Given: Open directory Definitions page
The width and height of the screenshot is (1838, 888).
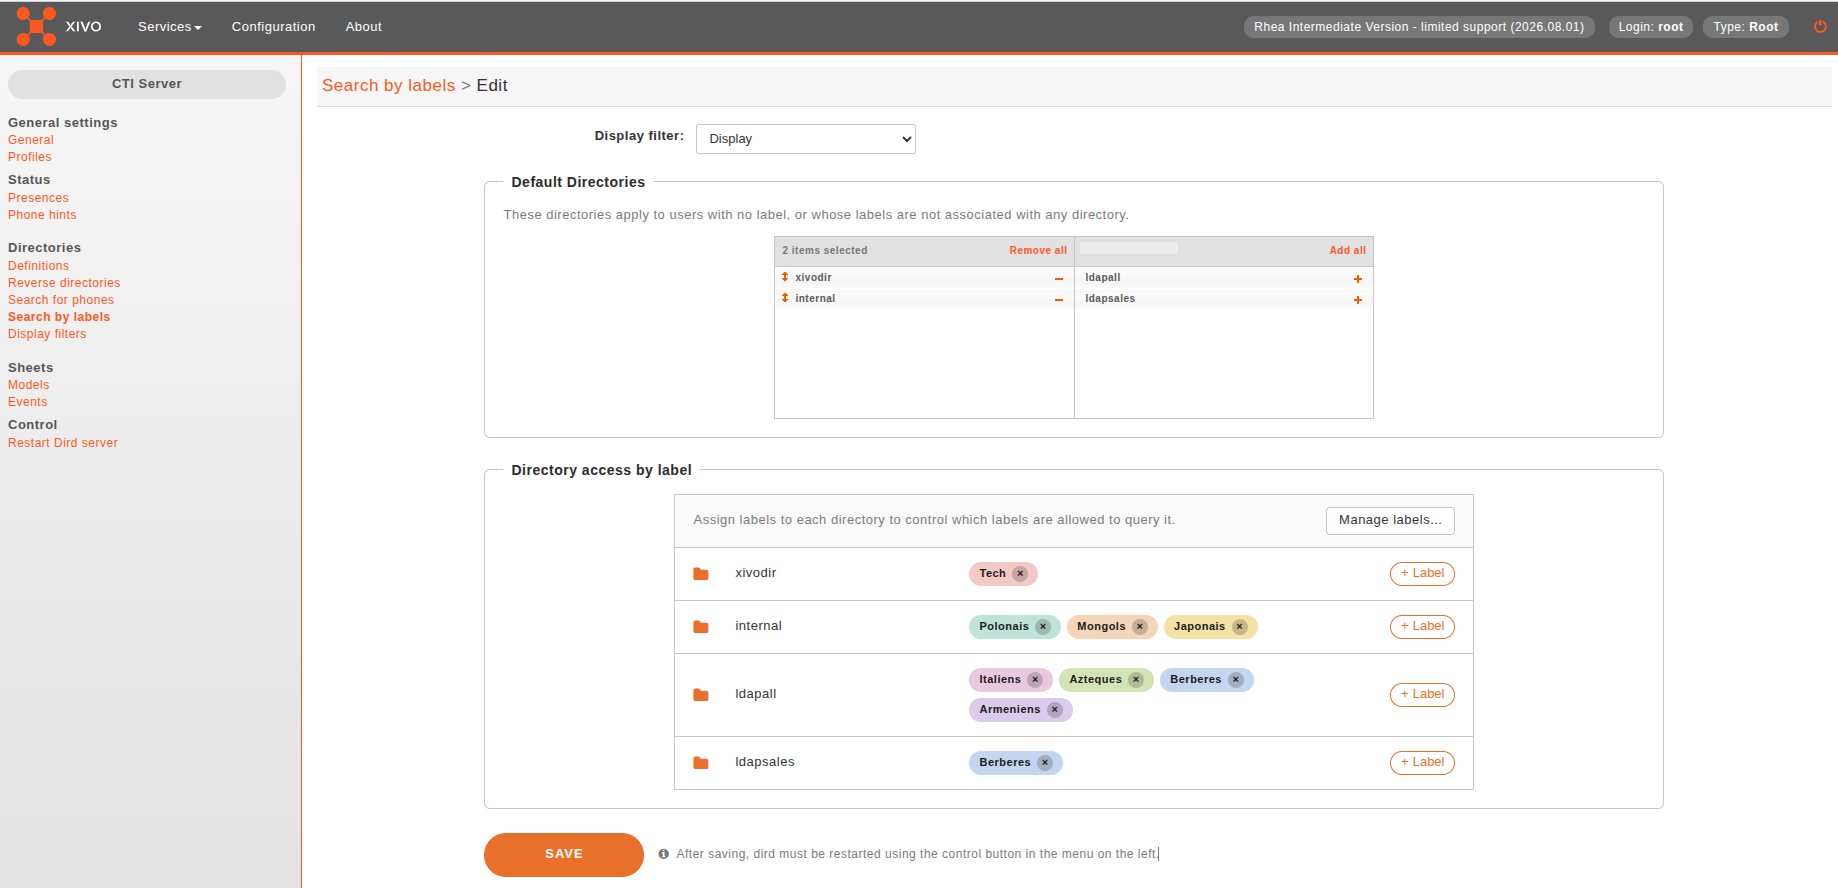Looking at the screenshot, I should point(38,266).
